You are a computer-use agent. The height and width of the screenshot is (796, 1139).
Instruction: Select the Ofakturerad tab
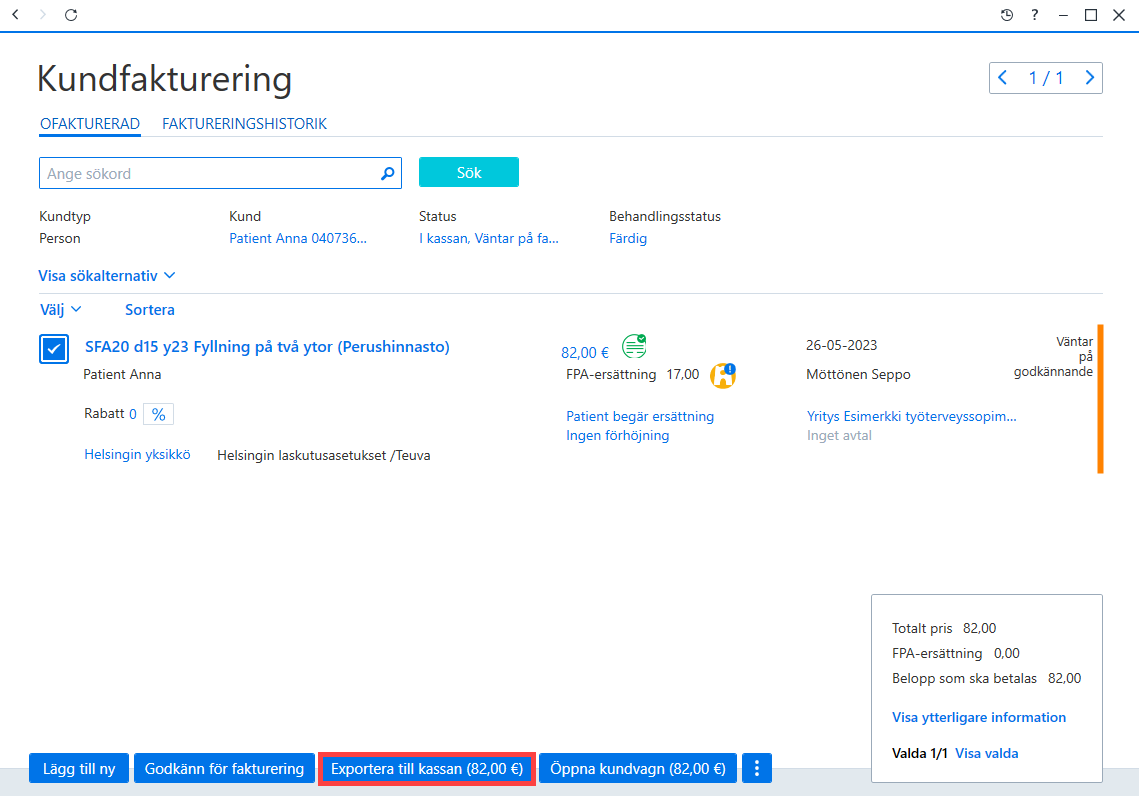90,124
